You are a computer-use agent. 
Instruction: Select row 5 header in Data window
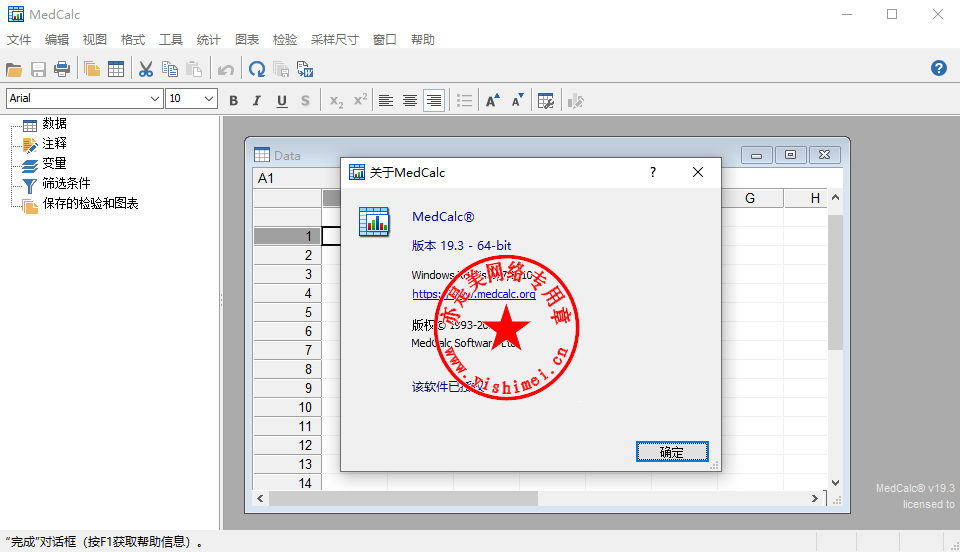pyautogui.click(x=287, y=312)
